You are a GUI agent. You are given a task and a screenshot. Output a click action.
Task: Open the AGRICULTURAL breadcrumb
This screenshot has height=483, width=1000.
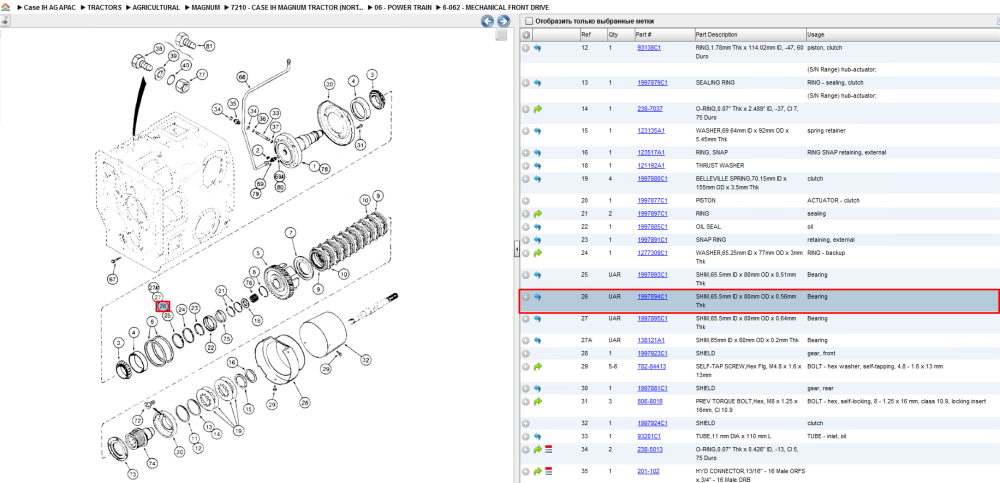pyautogui.click(x=156, y=8)
